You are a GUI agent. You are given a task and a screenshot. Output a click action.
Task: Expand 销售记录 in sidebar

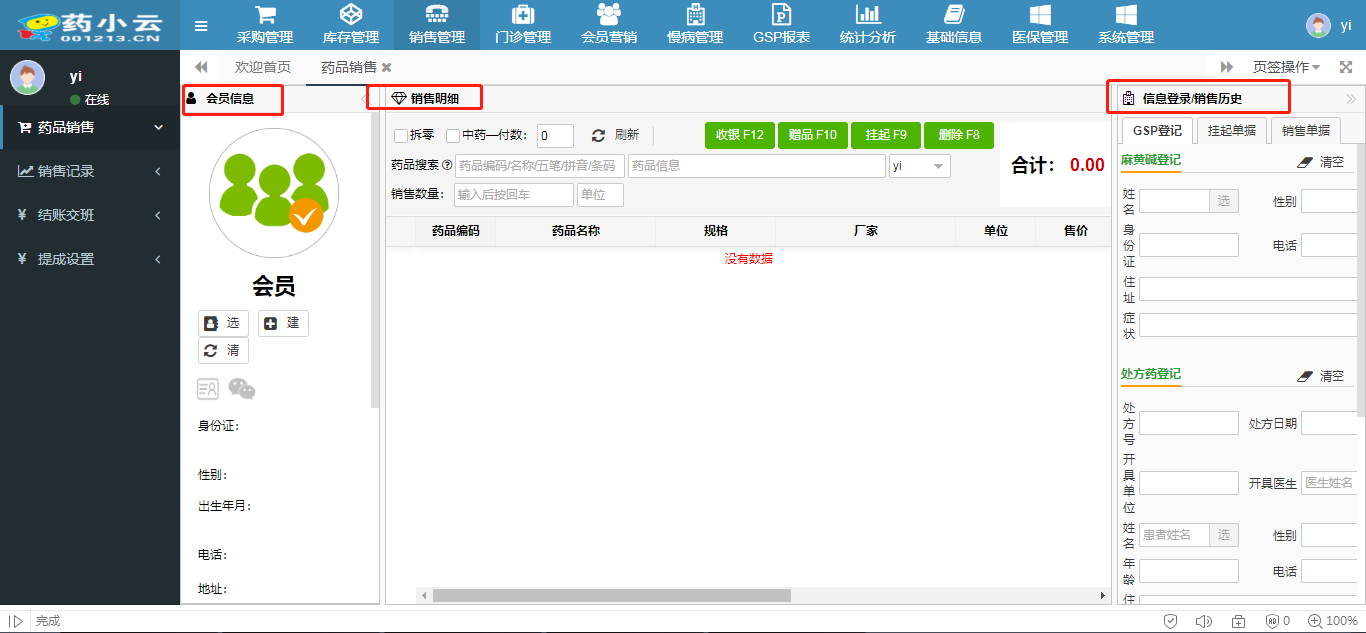(x=90, y=171)
